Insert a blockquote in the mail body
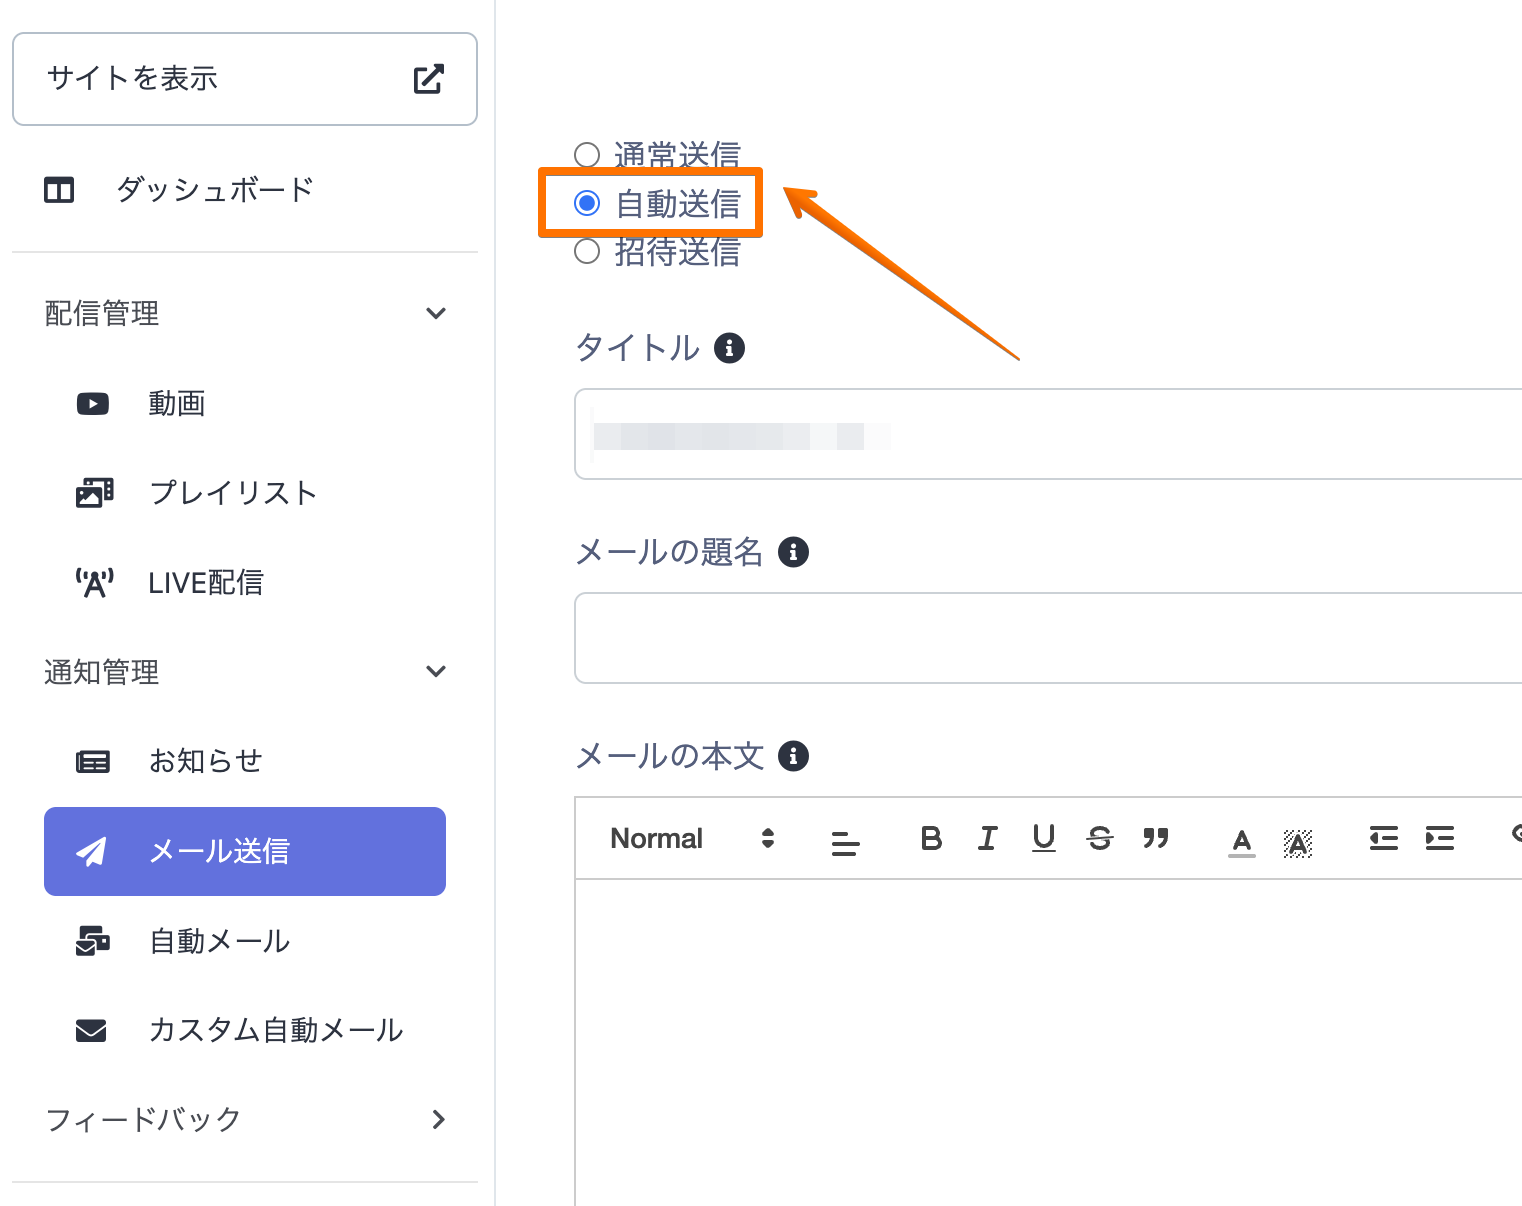 1155,838
